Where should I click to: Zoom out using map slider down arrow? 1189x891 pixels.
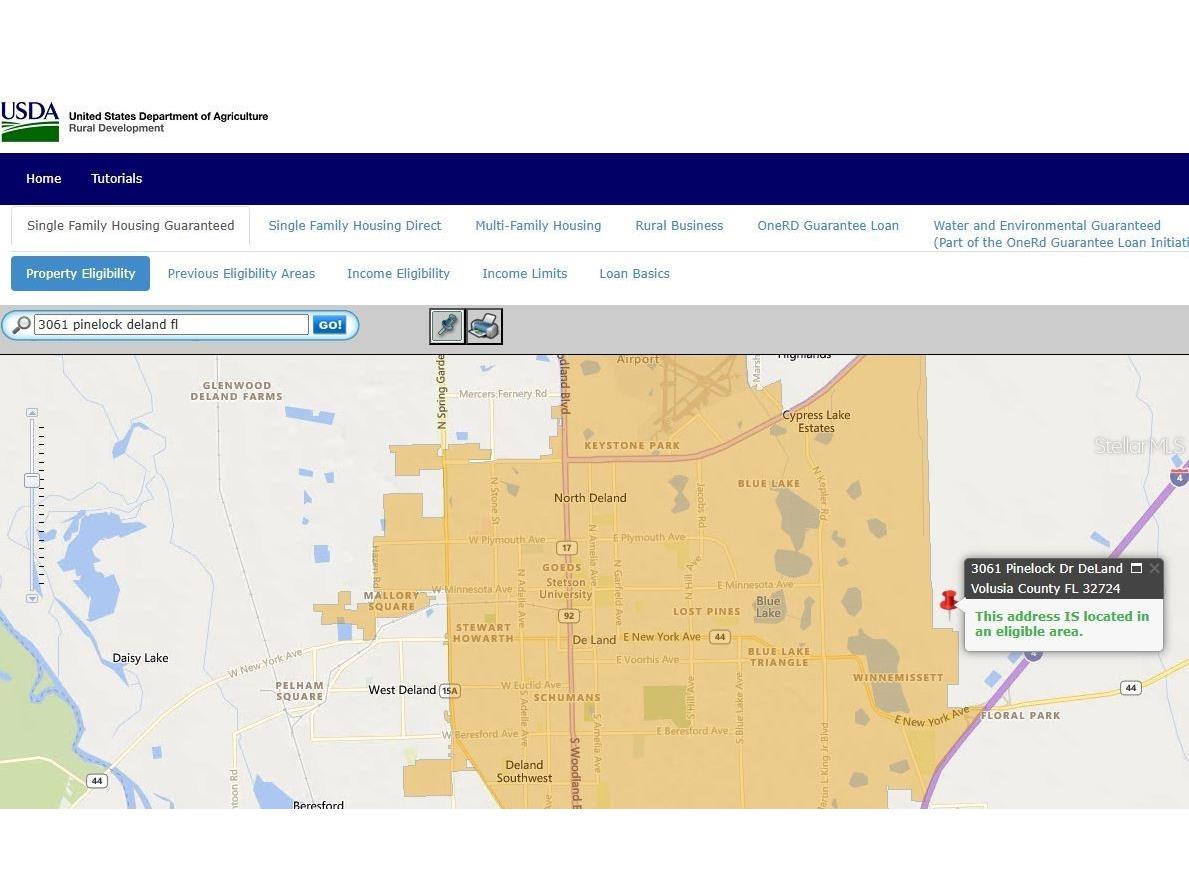pyautogui.click(x=32, y=598)
